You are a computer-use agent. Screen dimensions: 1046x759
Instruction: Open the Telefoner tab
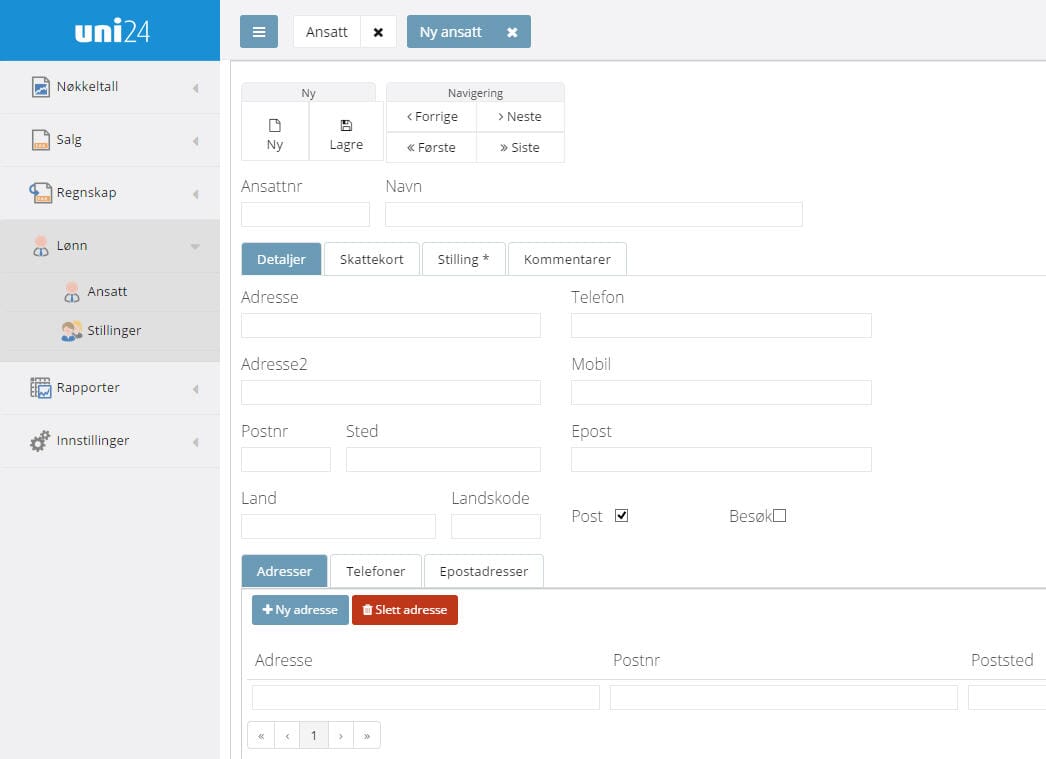tap(375, 571)
